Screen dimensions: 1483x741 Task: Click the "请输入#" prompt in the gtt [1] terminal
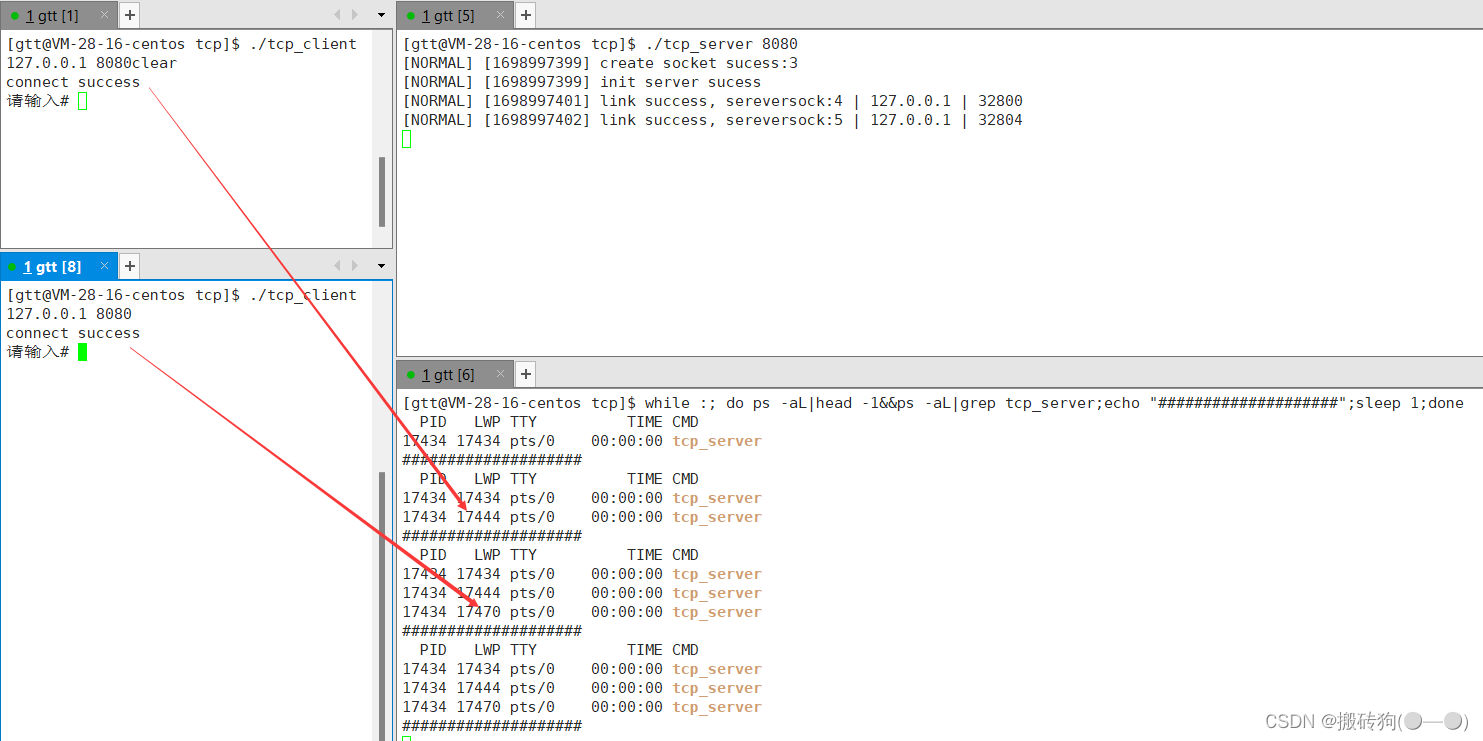[38, 101]
